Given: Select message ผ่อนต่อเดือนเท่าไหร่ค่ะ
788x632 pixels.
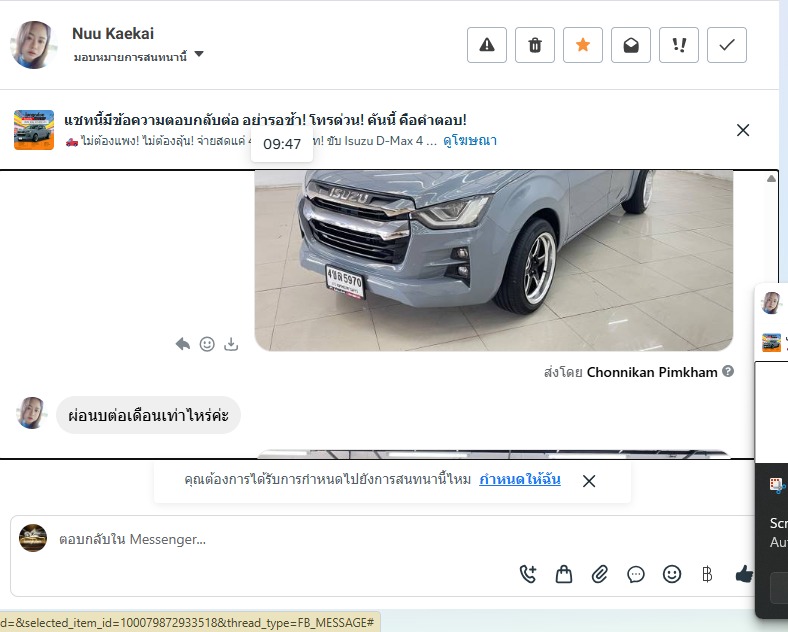Looking at the screenshot, I should tap(148, 415).
